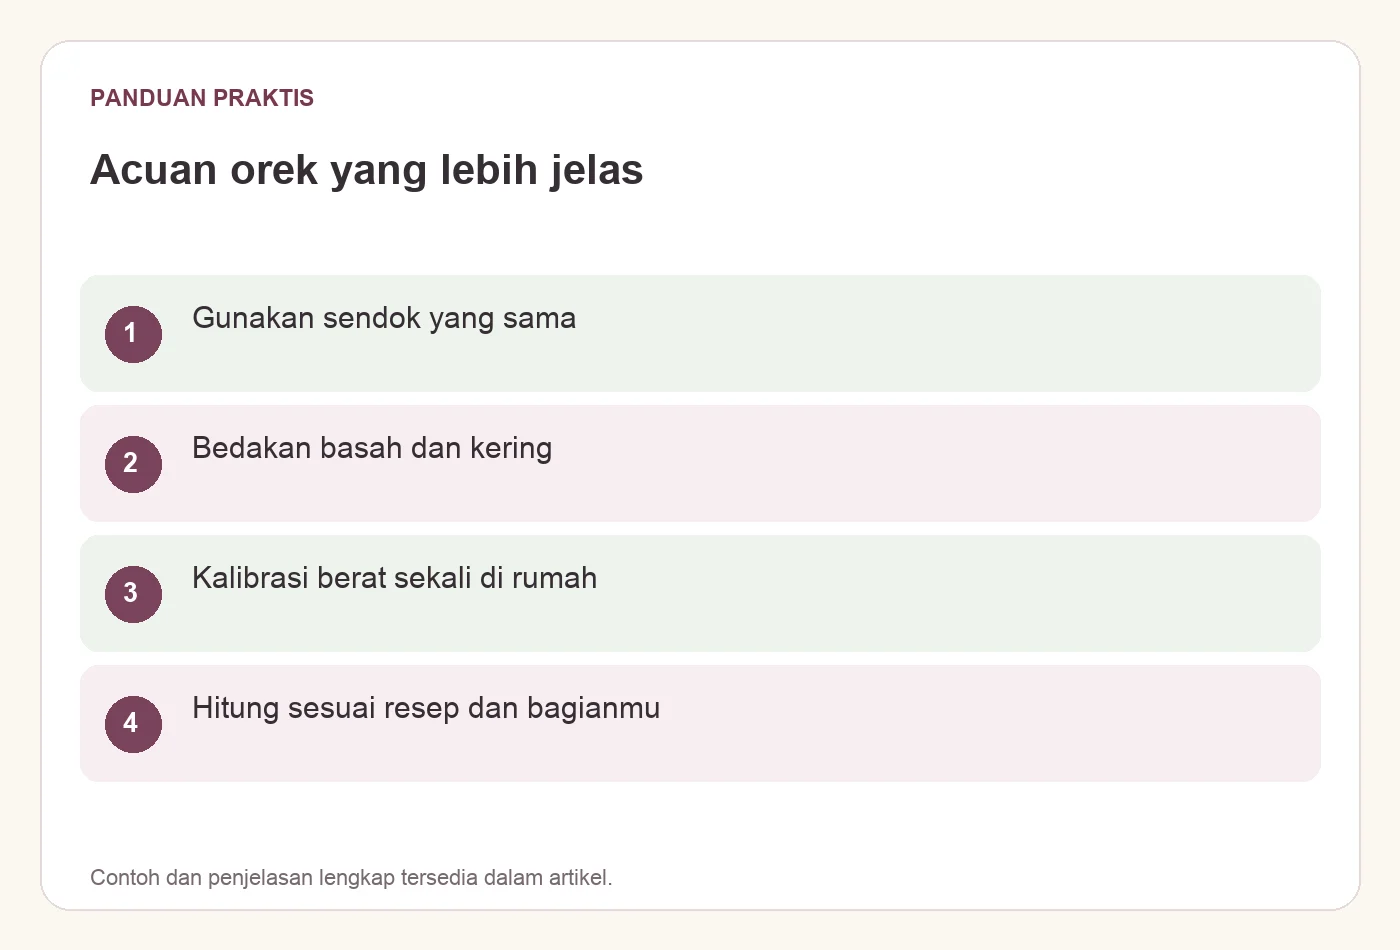
Task: Click the number 4 step badge
Action: (133, 724)
